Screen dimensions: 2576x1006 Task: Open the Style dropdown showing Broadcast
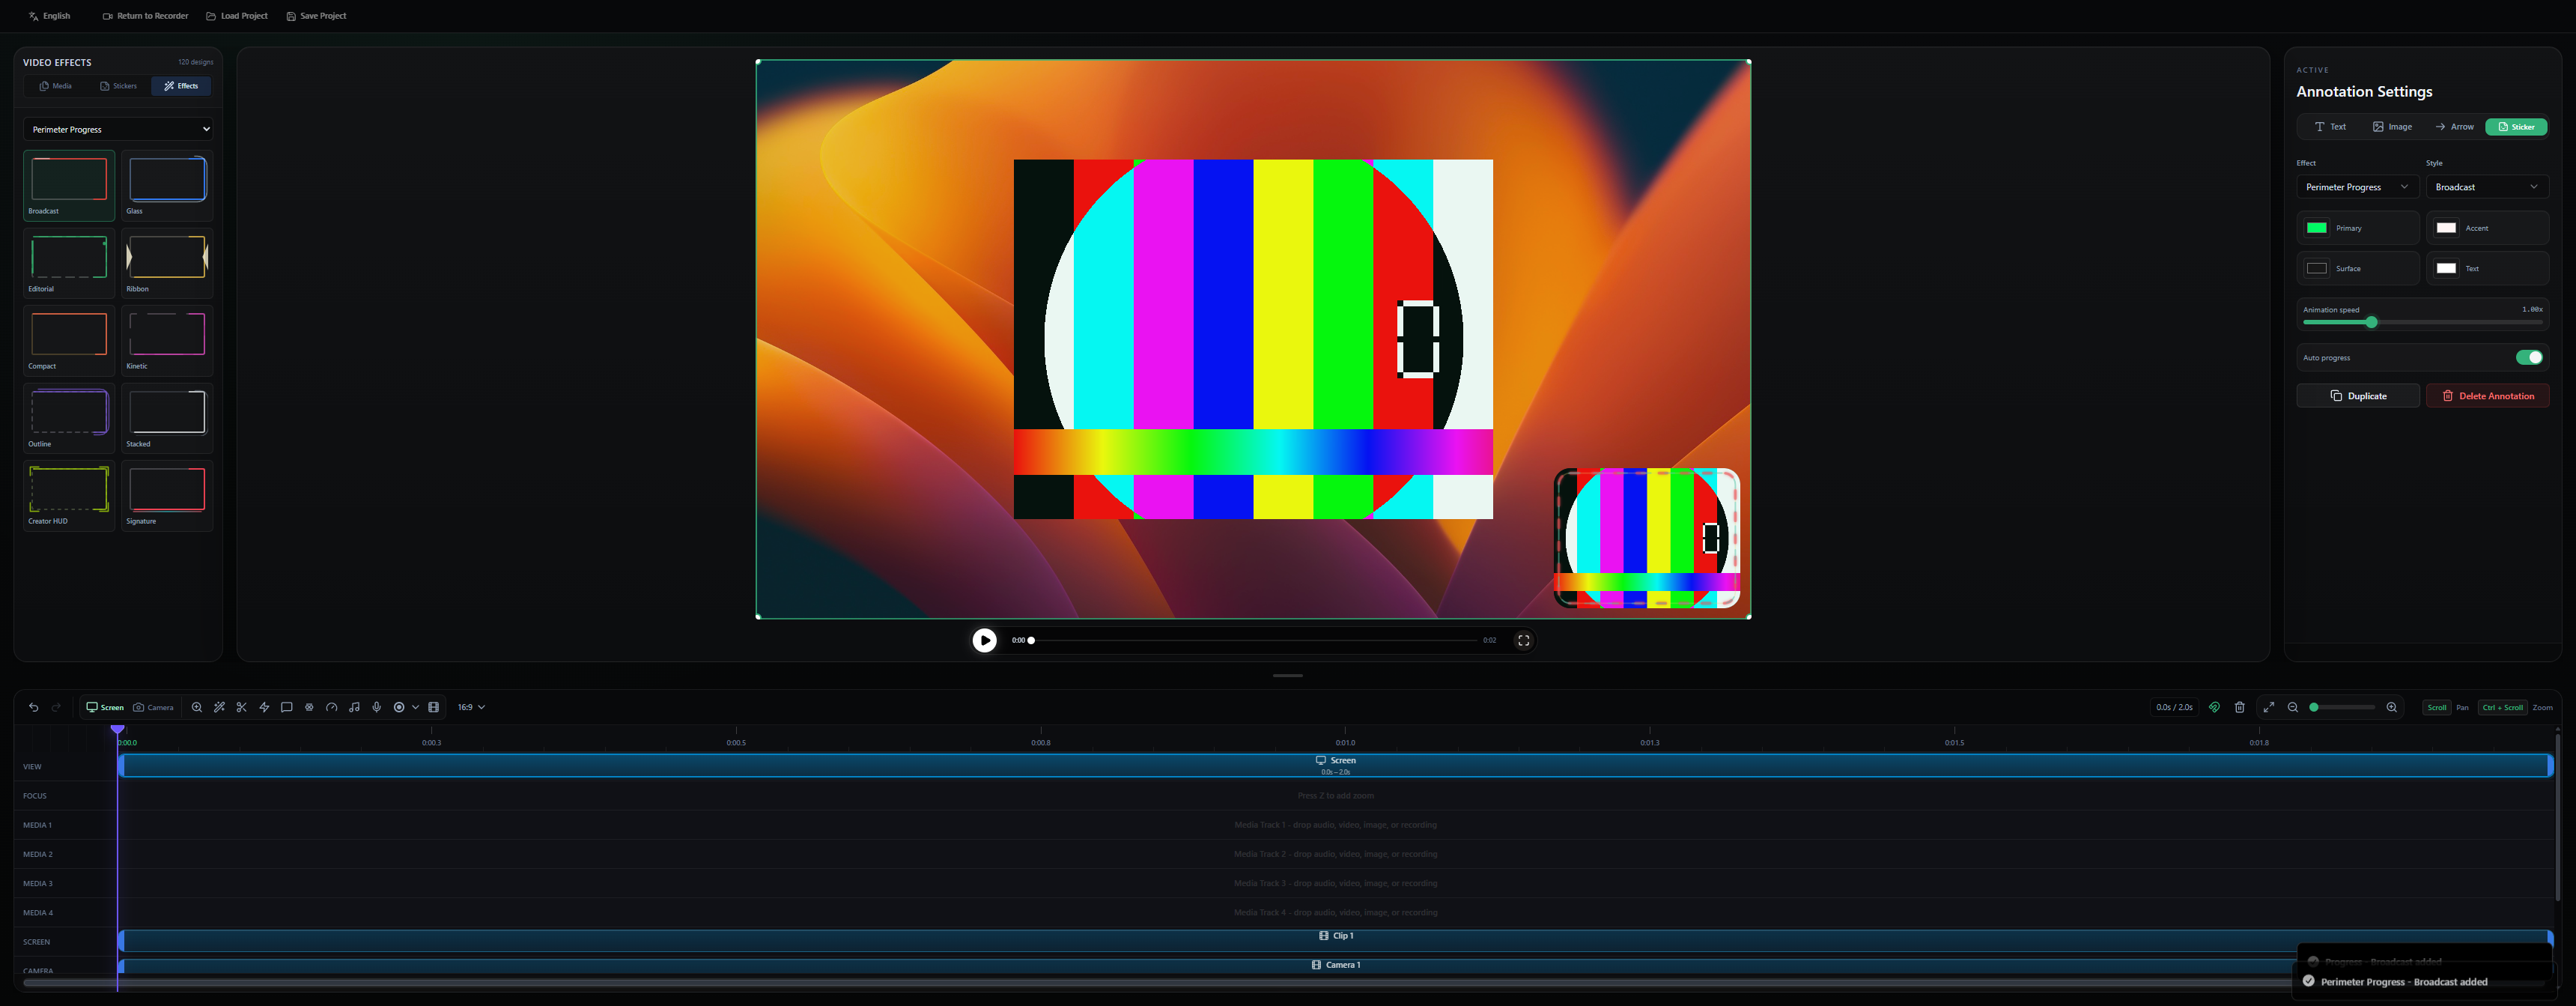tap(2487, 187)
